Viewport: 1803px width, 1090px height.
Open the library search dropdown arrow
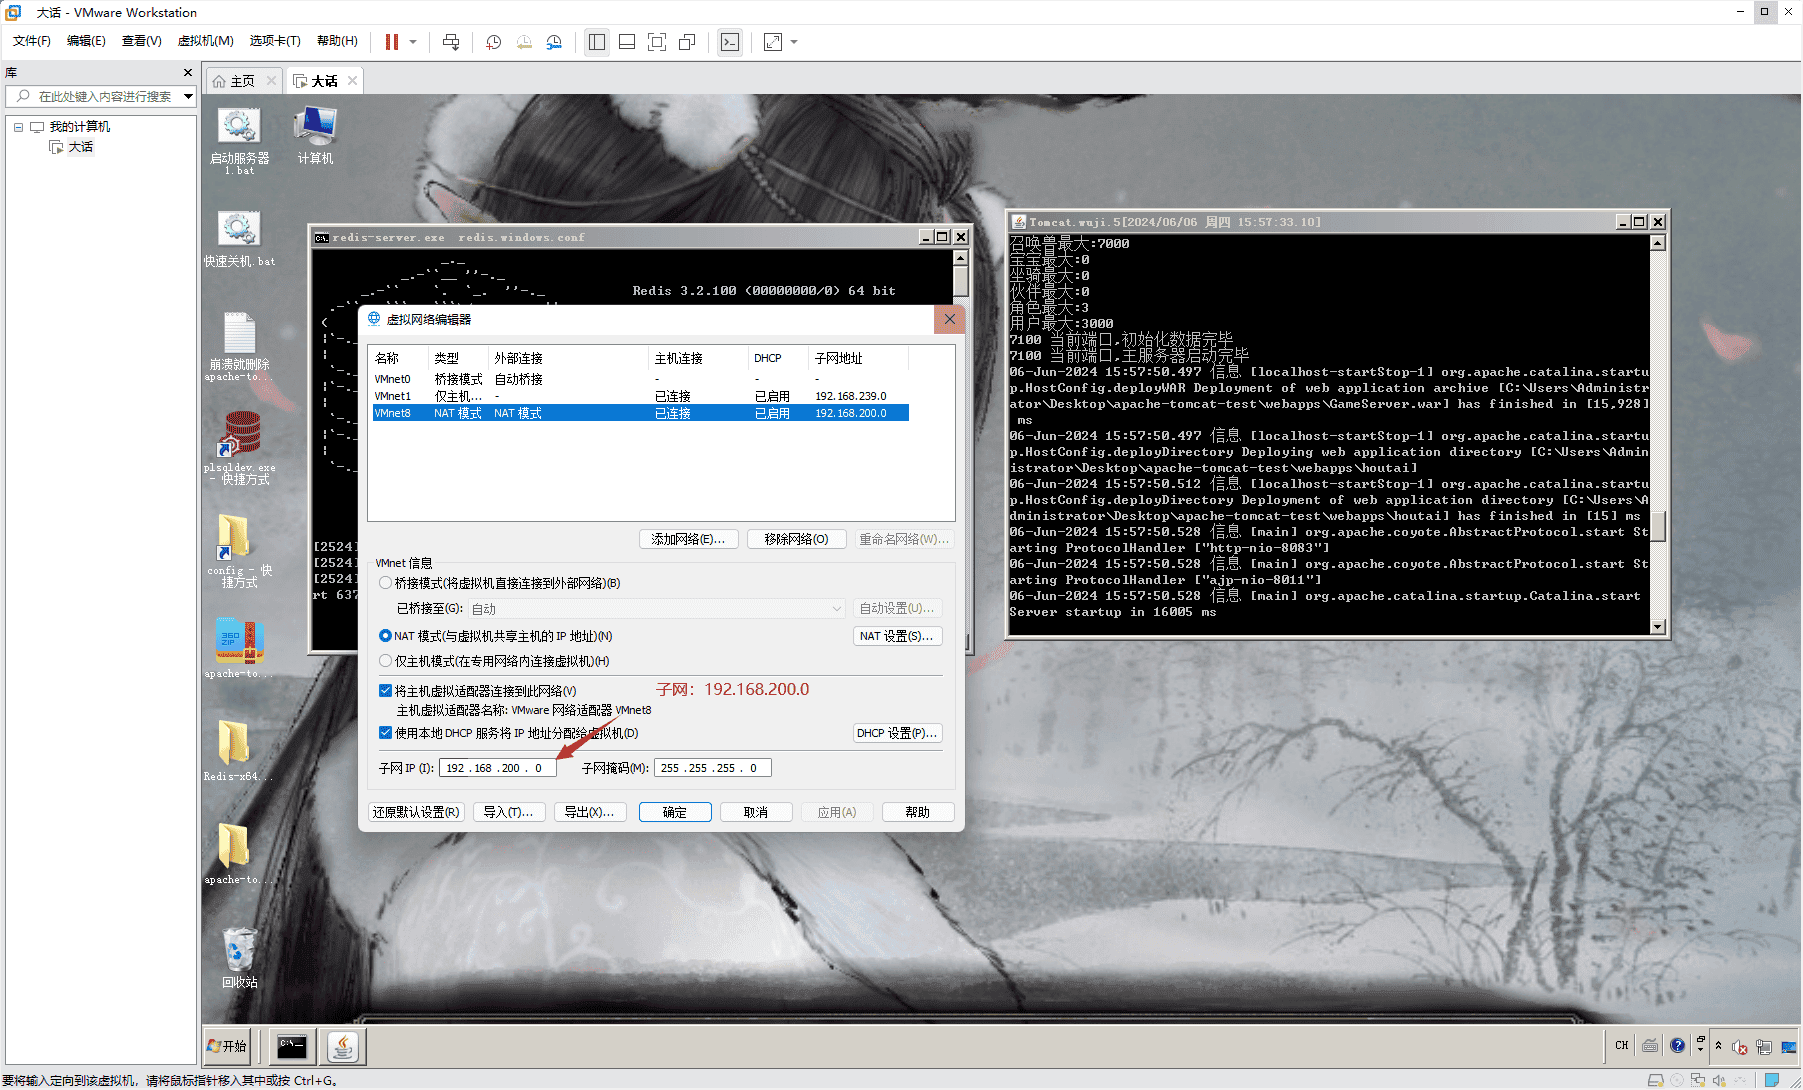click(188, 97)
